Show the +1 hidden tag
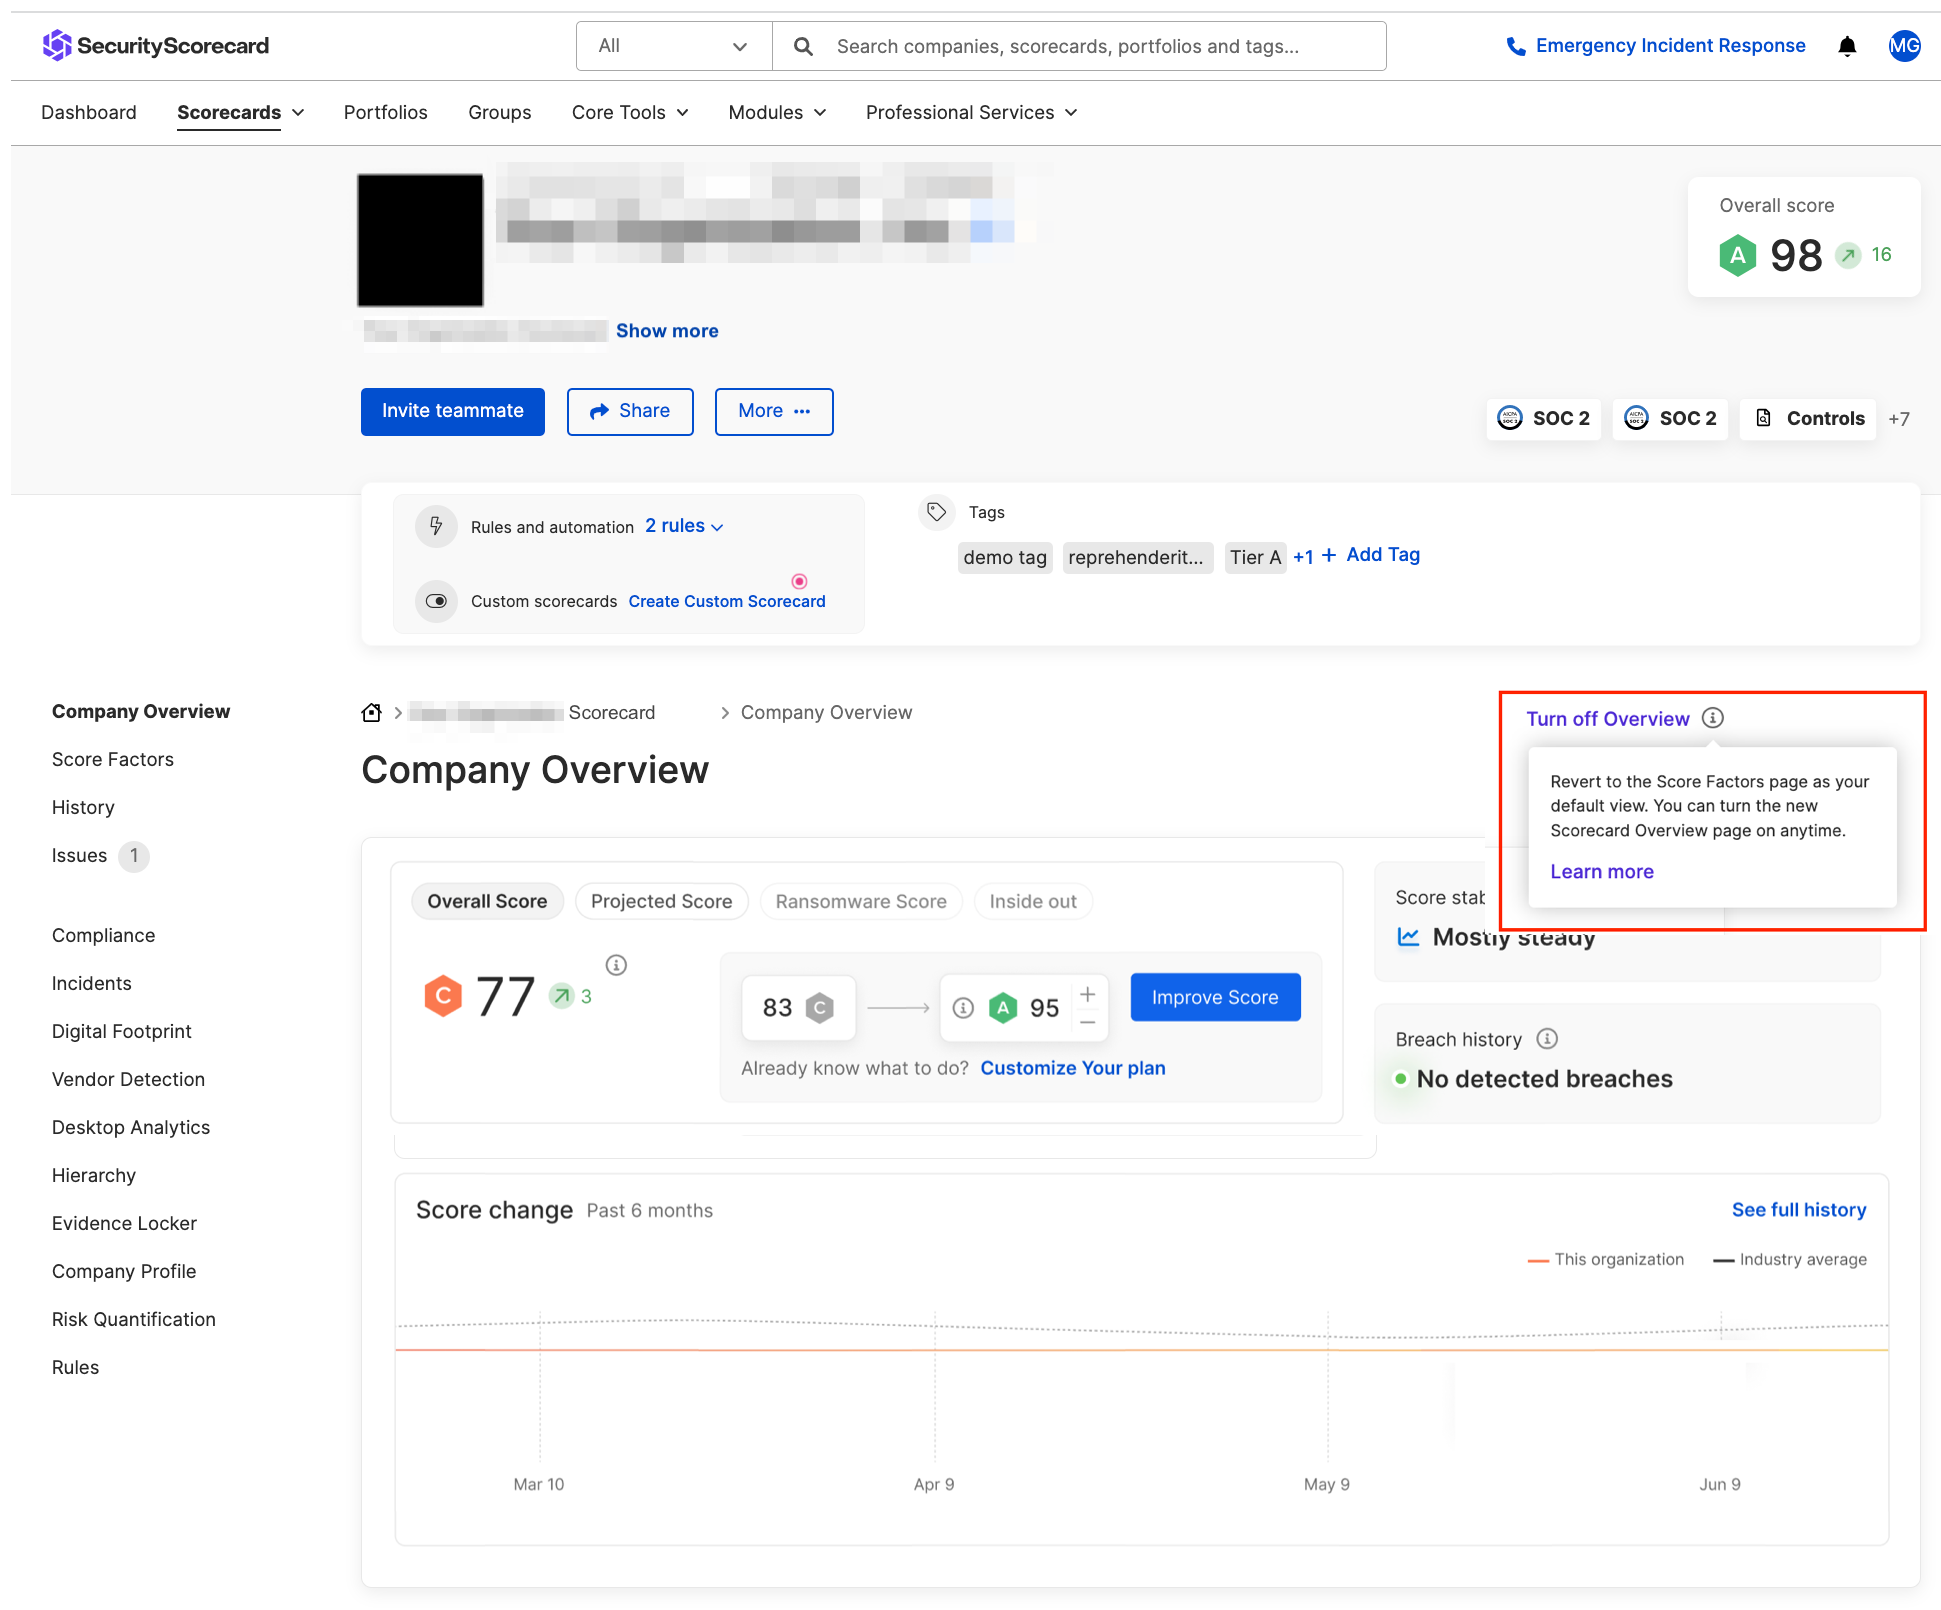This screenshot has width=1941, height=1610. (1303, 557)
